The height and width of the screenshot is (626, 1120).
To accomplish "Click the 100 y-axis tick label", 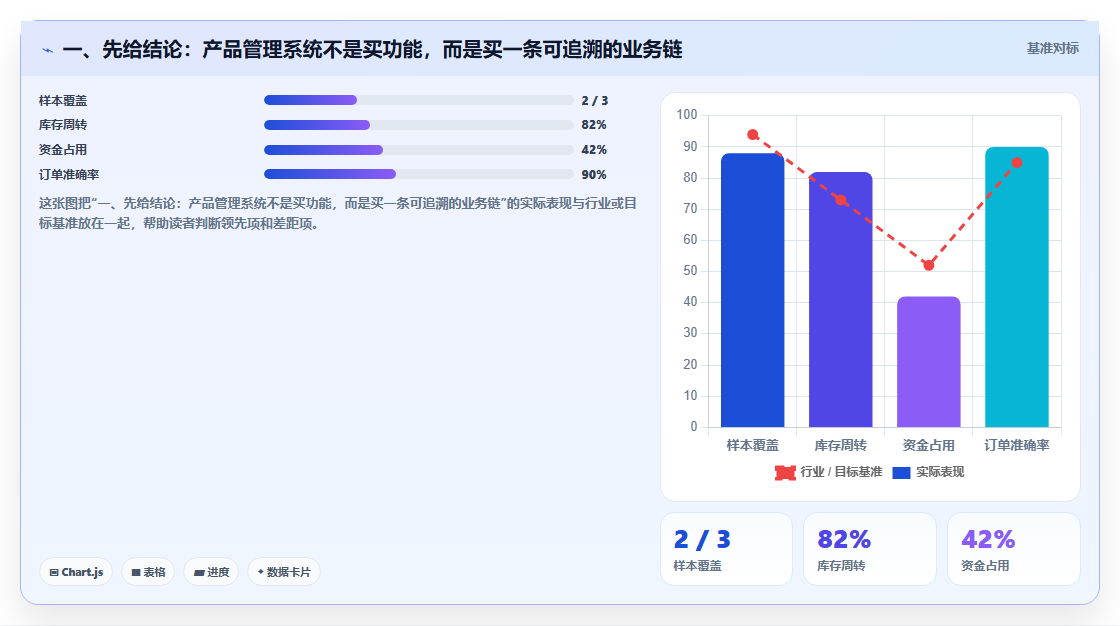I will pyautogui.click(x=686, y=114).
